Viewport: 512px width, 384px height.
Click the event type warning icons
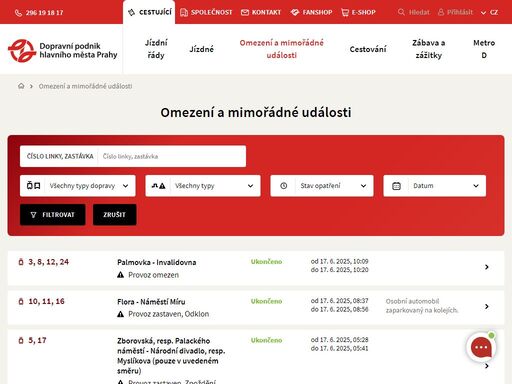(x=158, y=186)
